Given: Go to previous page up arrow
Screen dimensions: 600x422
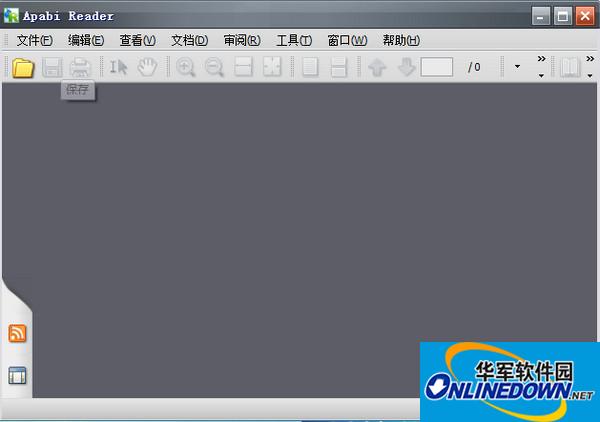Looking at the screenshot, I should pos(377,67).
